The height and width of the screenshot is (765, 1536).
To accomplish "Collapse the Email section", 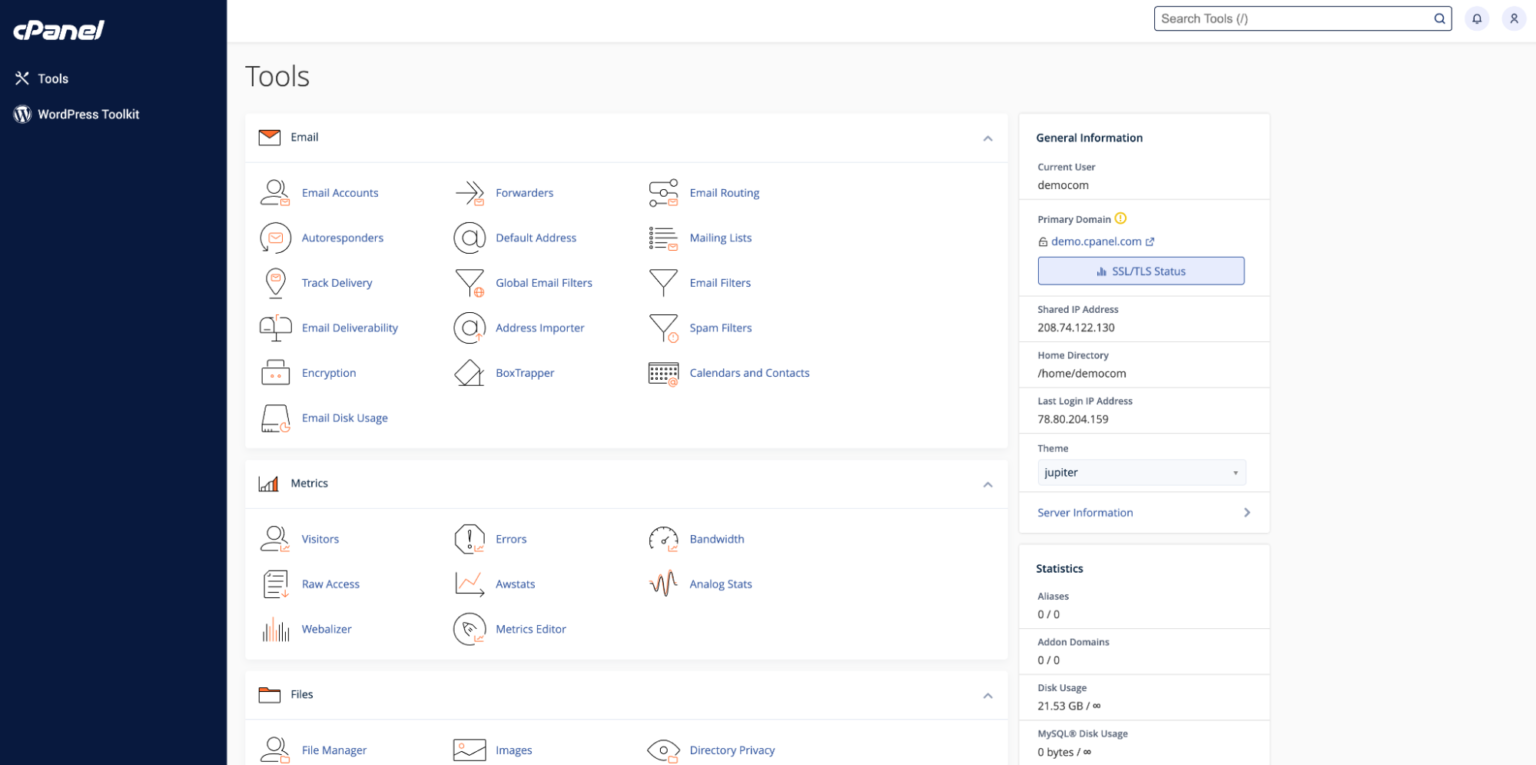I will (987, 138).
